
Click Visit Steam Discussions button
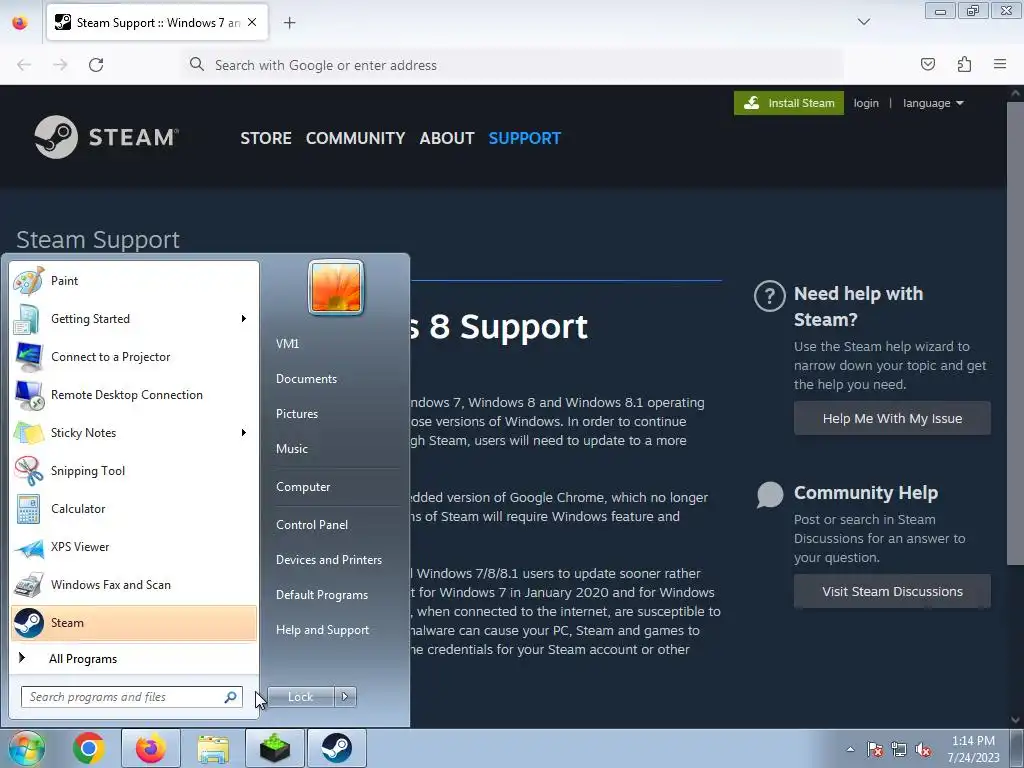(x=892, y=592)
